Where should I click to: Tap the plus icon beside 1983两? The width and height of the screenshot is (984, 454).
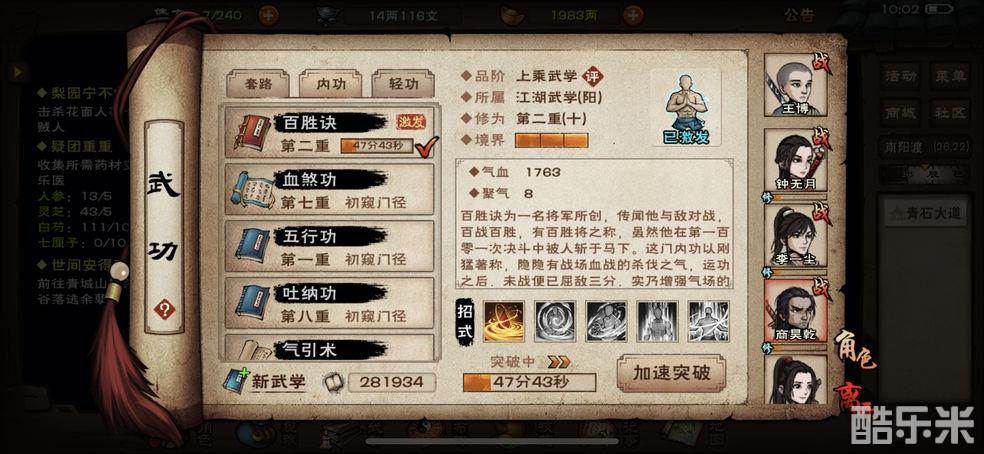tap(635, 15)
